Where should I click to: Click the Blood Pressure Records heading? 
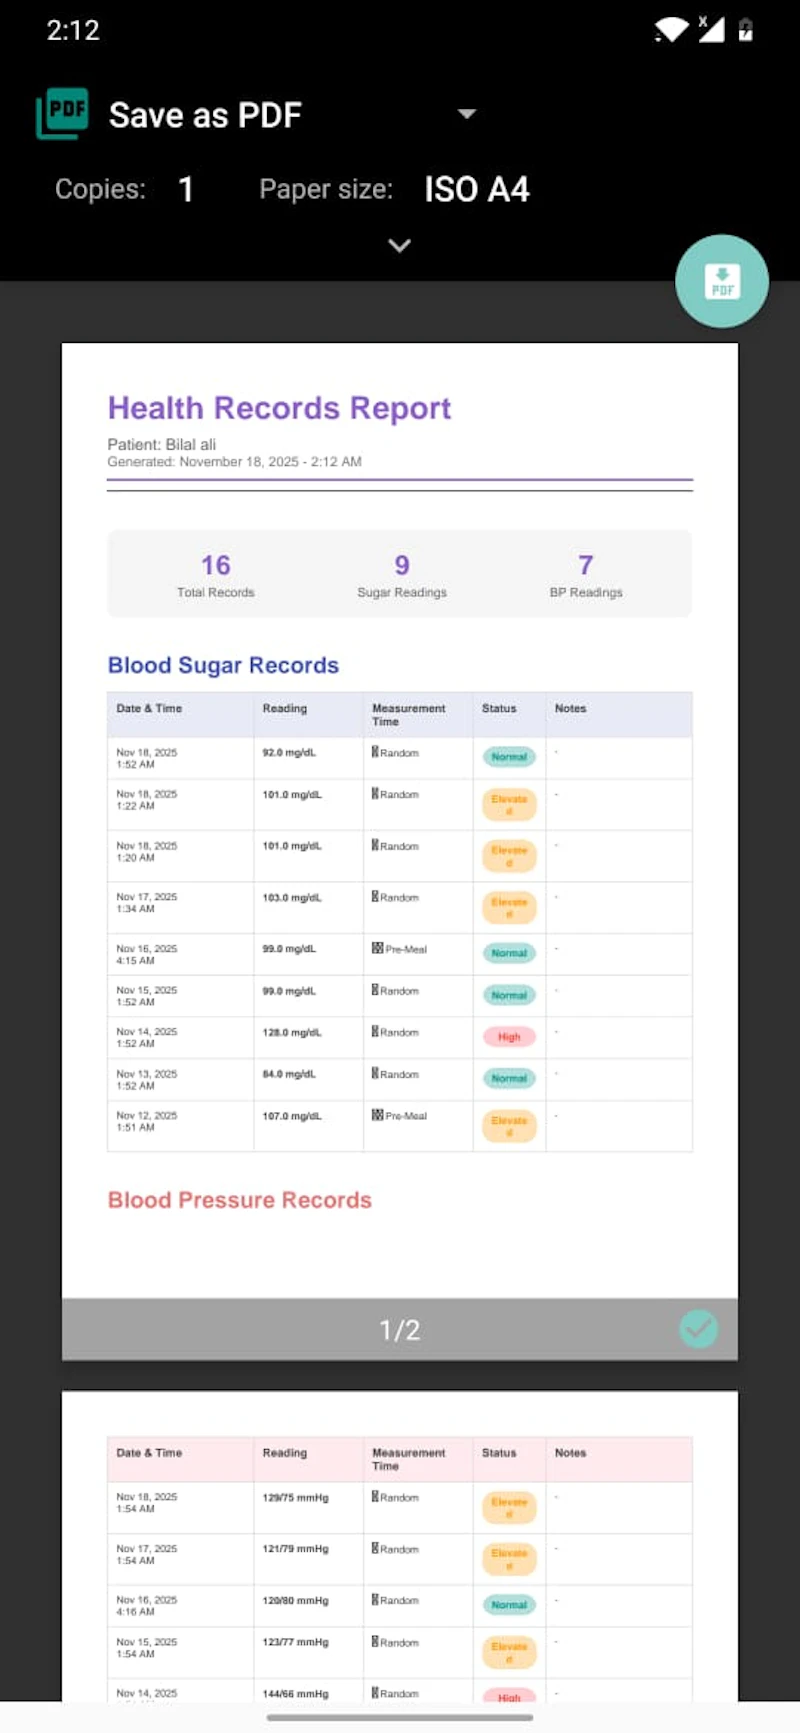click(x=240, y=1200)
